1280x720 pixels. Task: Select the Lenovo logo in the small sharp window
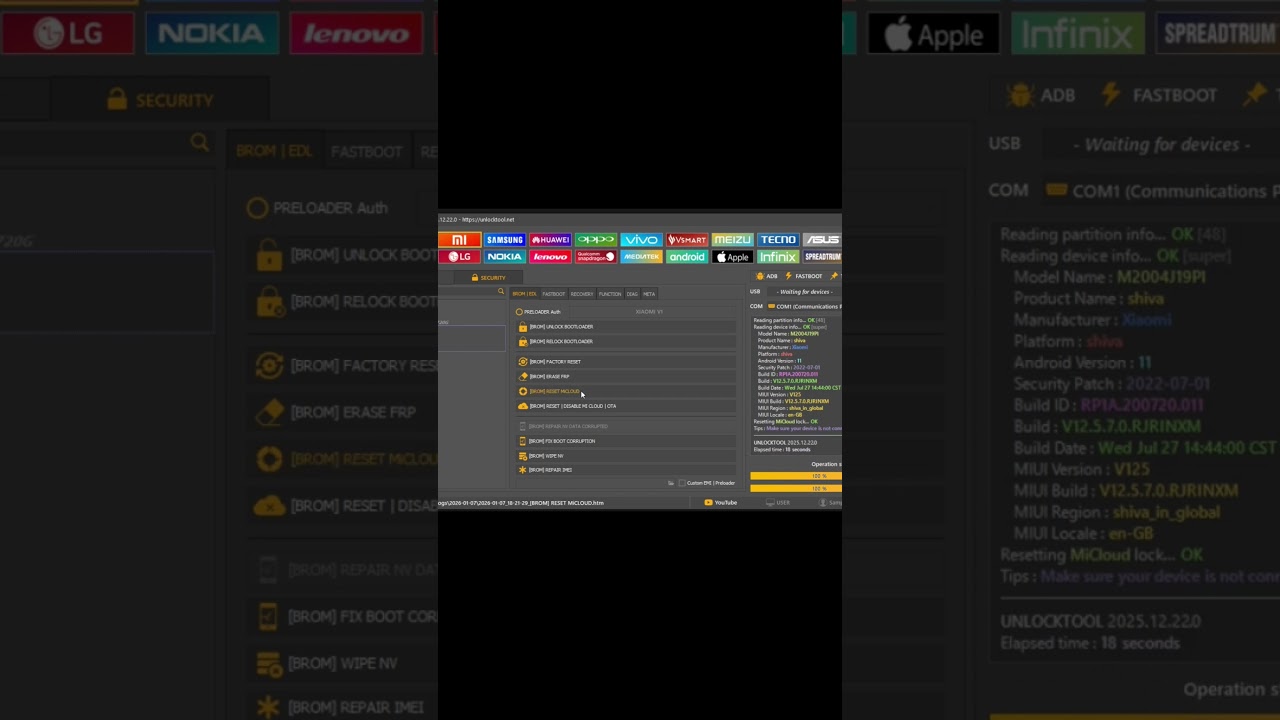(x=550, y=257)
